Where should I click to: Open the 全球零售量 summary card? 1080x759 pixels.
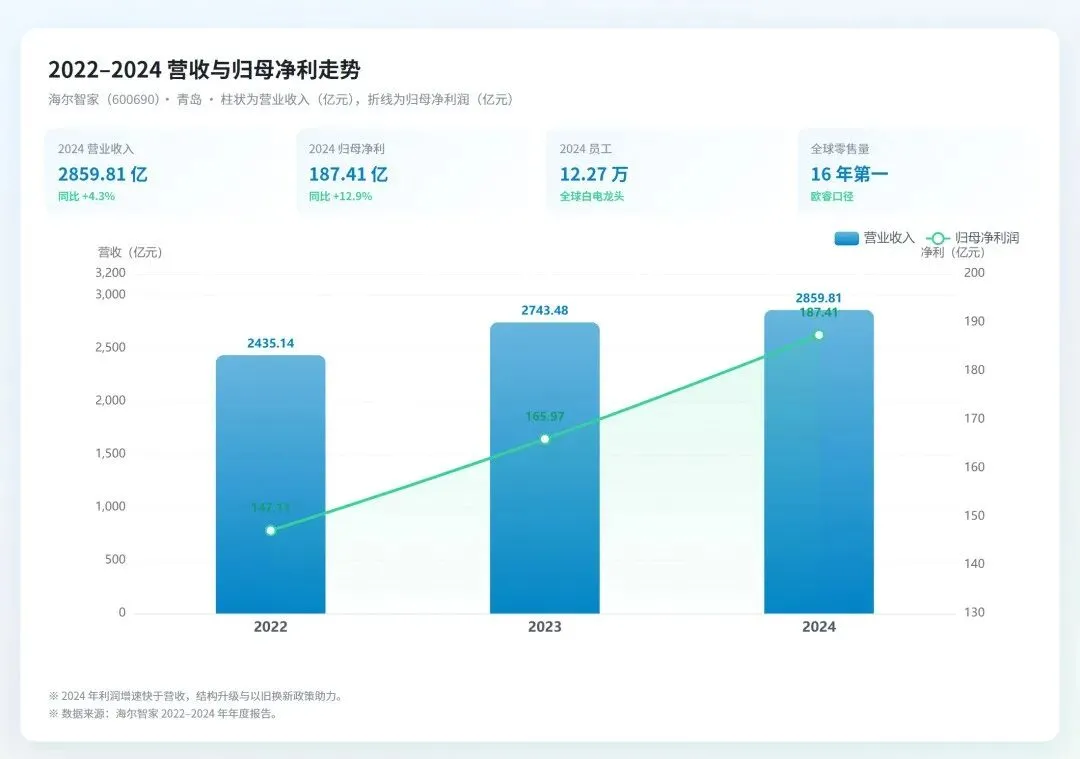point(917,172)
